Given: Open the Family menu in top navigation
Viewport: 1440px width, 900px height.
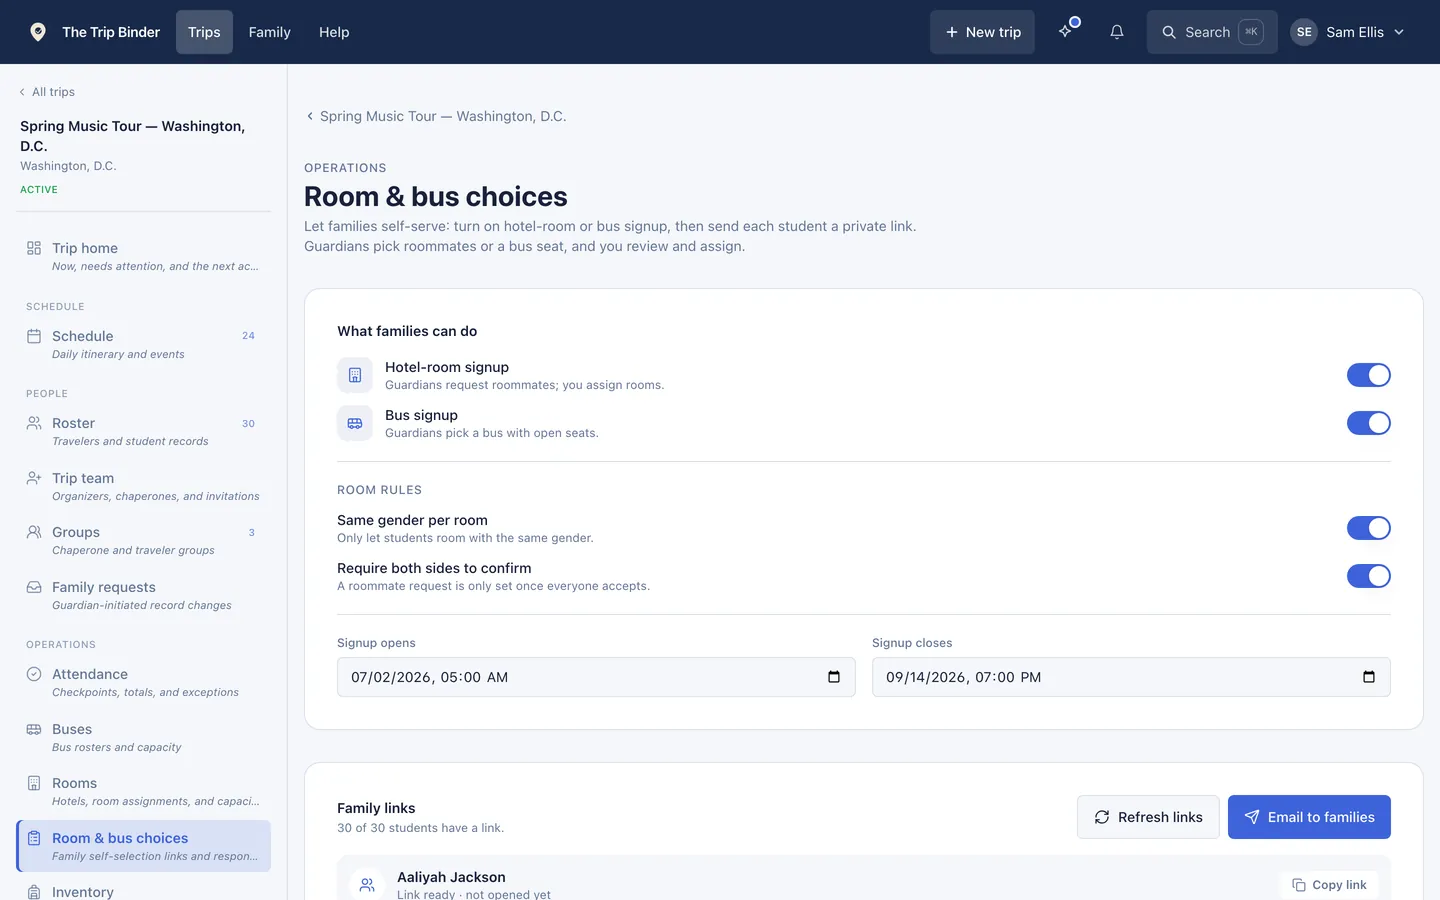Looking at the screenshot, I should pos(270,32).
